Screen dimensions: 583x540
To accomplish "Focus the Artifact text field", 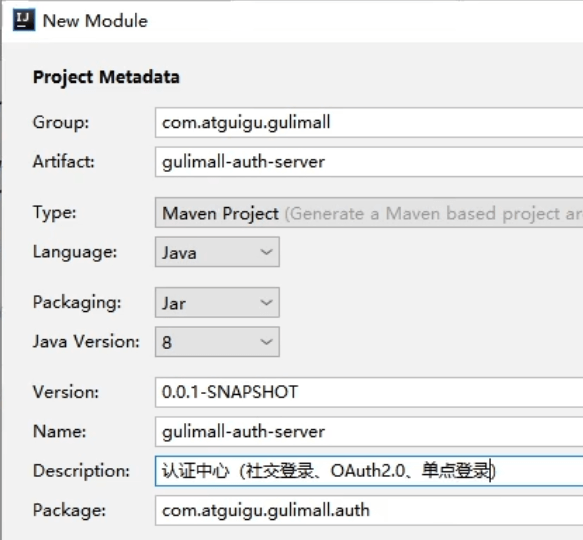I will pyautogui.click(x=369, y=162).
